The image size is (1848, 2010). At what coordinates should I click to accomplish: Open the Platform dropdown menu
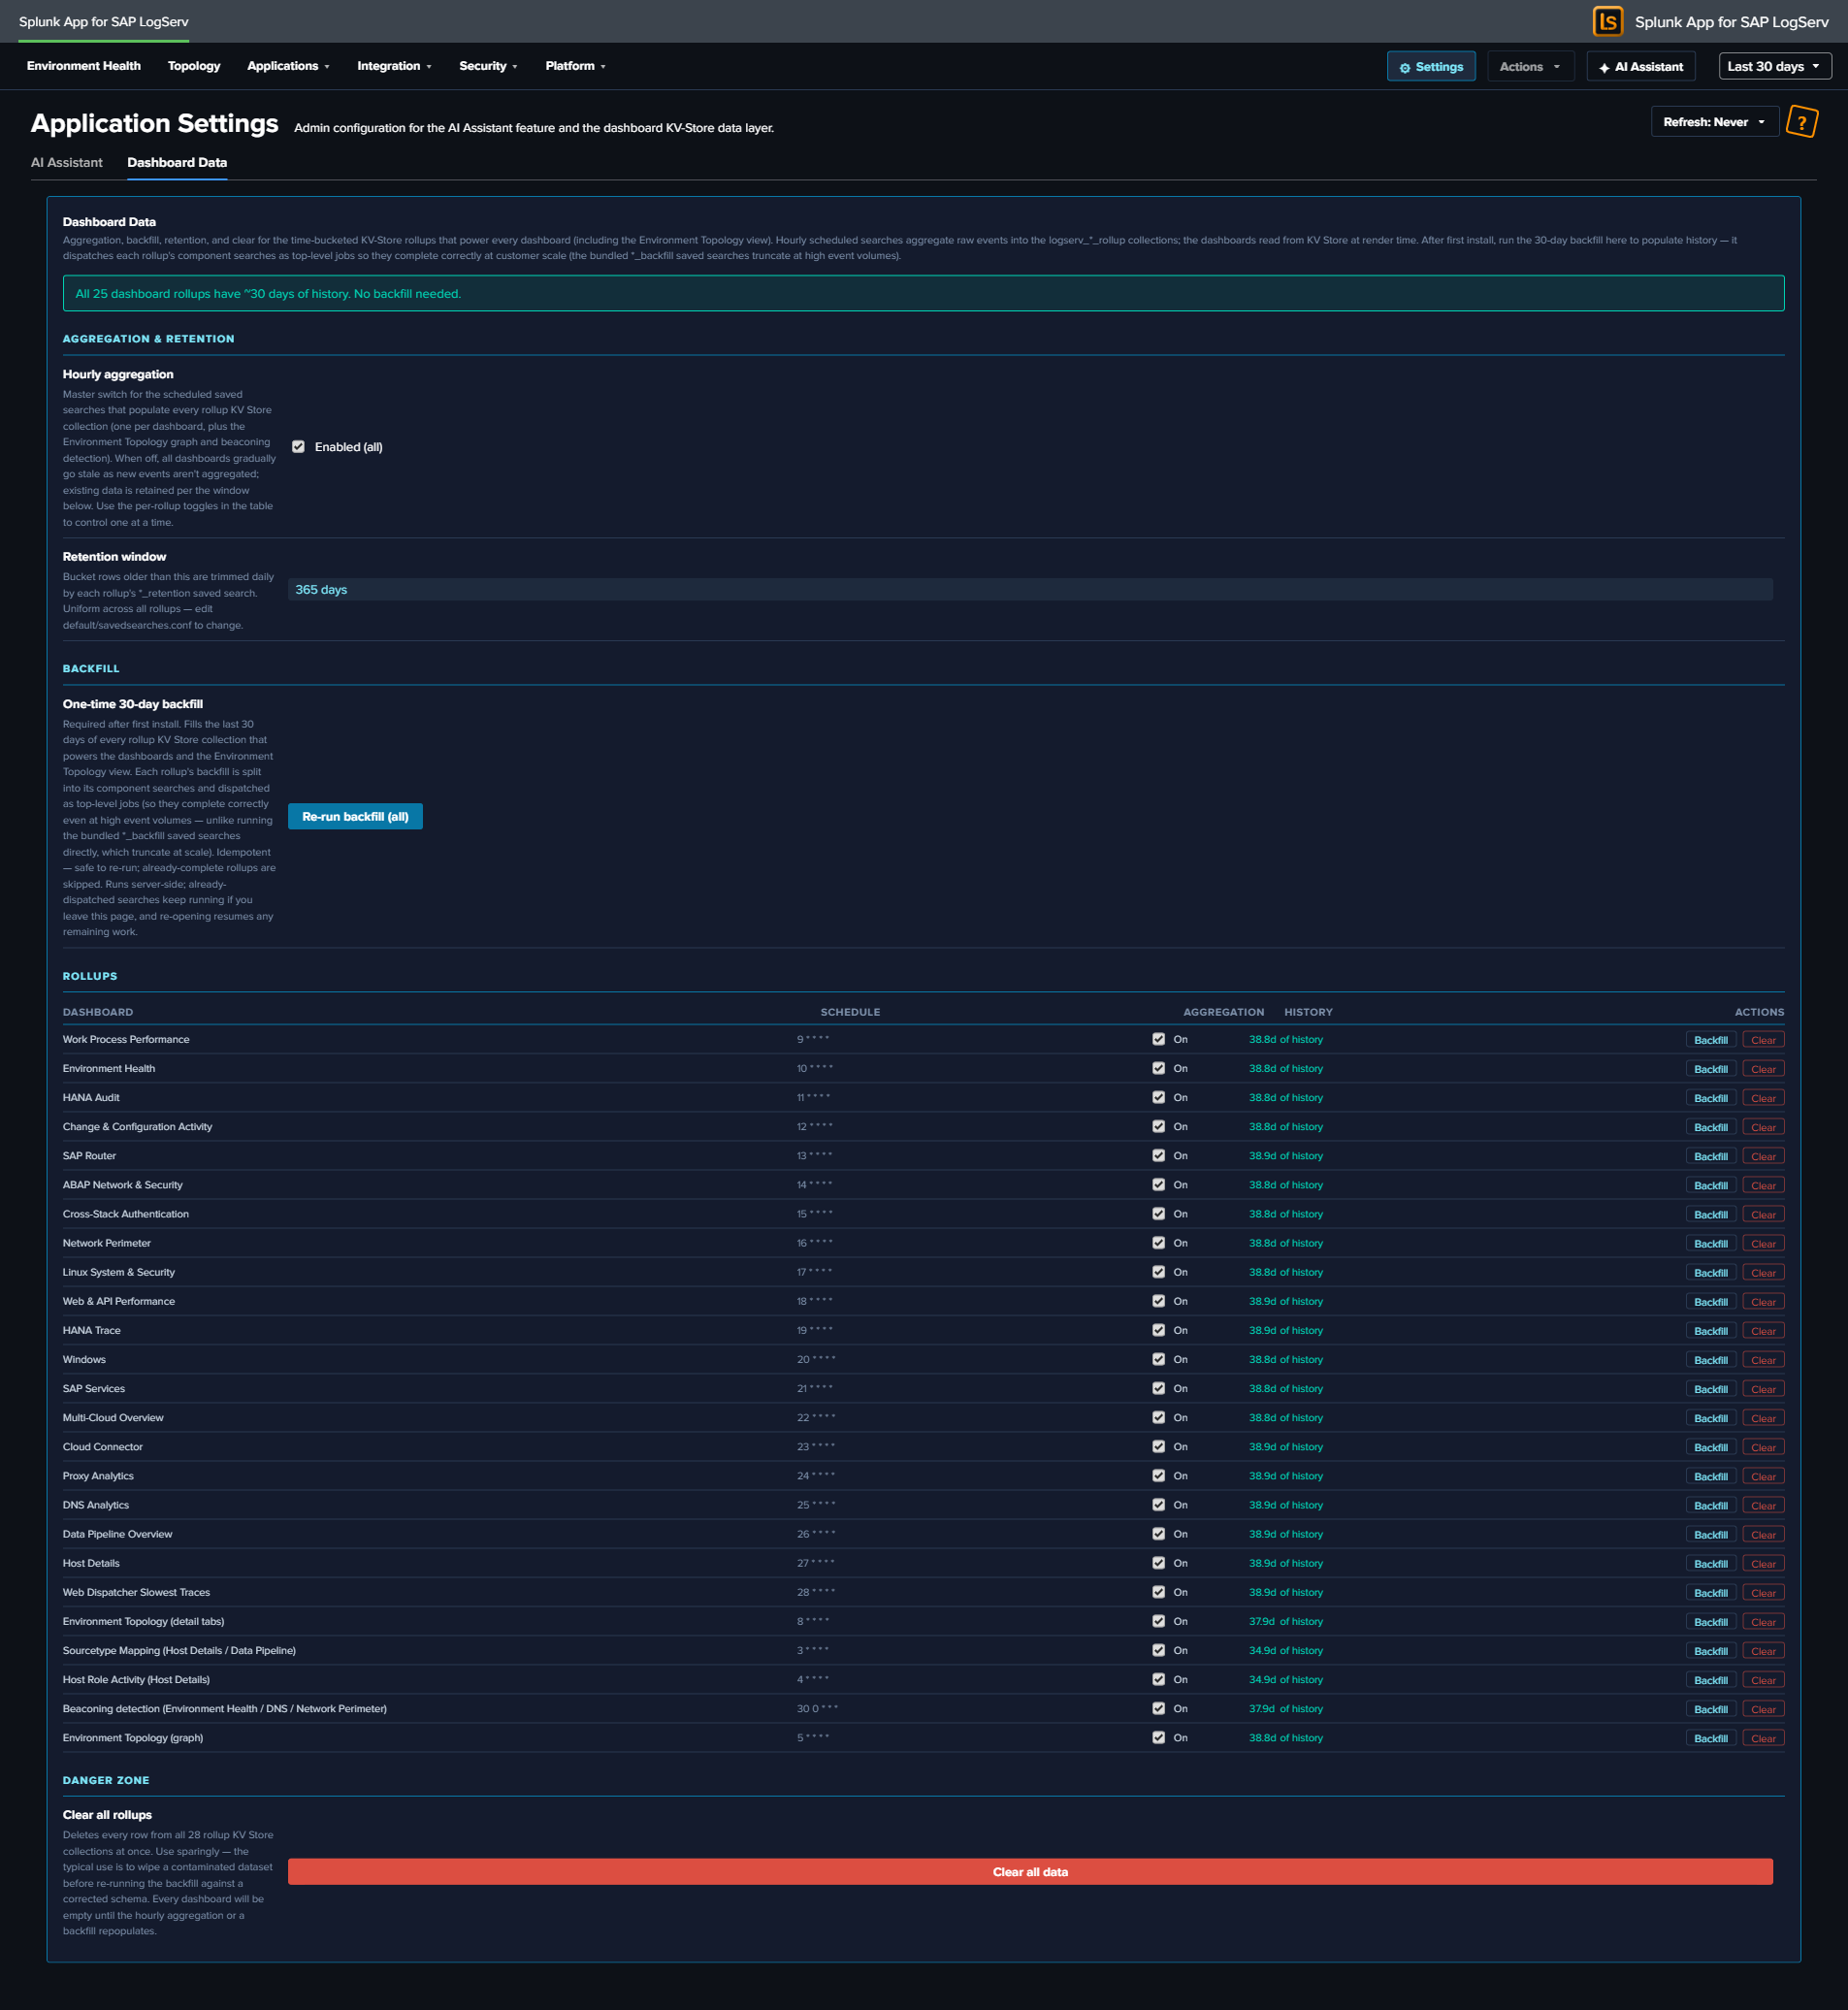[x=575, y=66]
